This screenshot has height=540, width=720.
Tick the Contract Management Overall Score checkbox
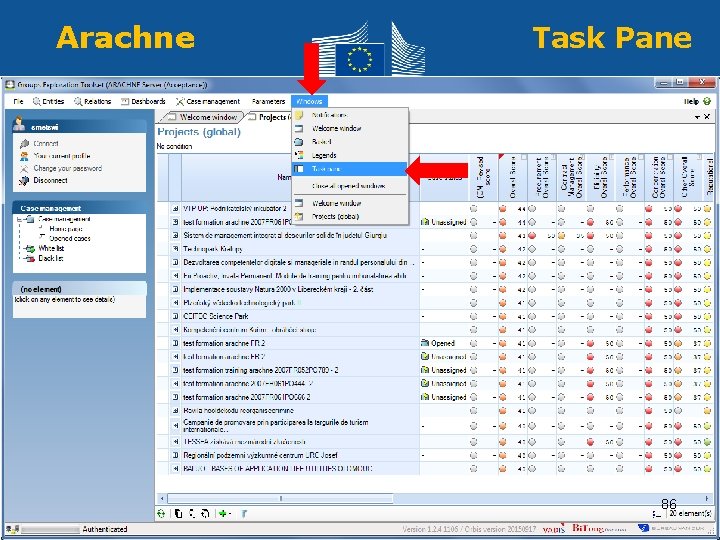tap(582, 158)
